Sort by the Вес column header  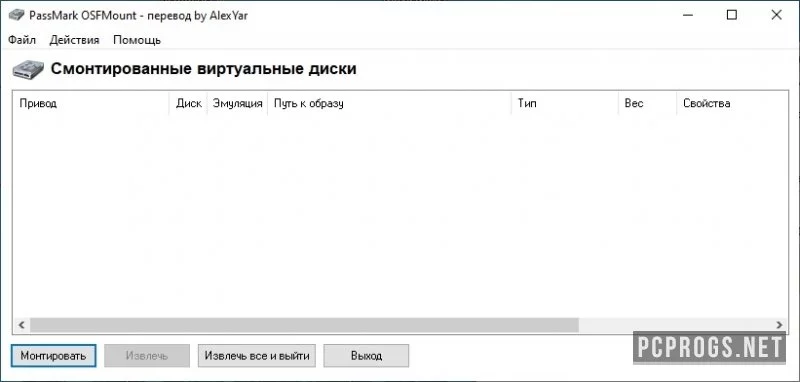647,104
